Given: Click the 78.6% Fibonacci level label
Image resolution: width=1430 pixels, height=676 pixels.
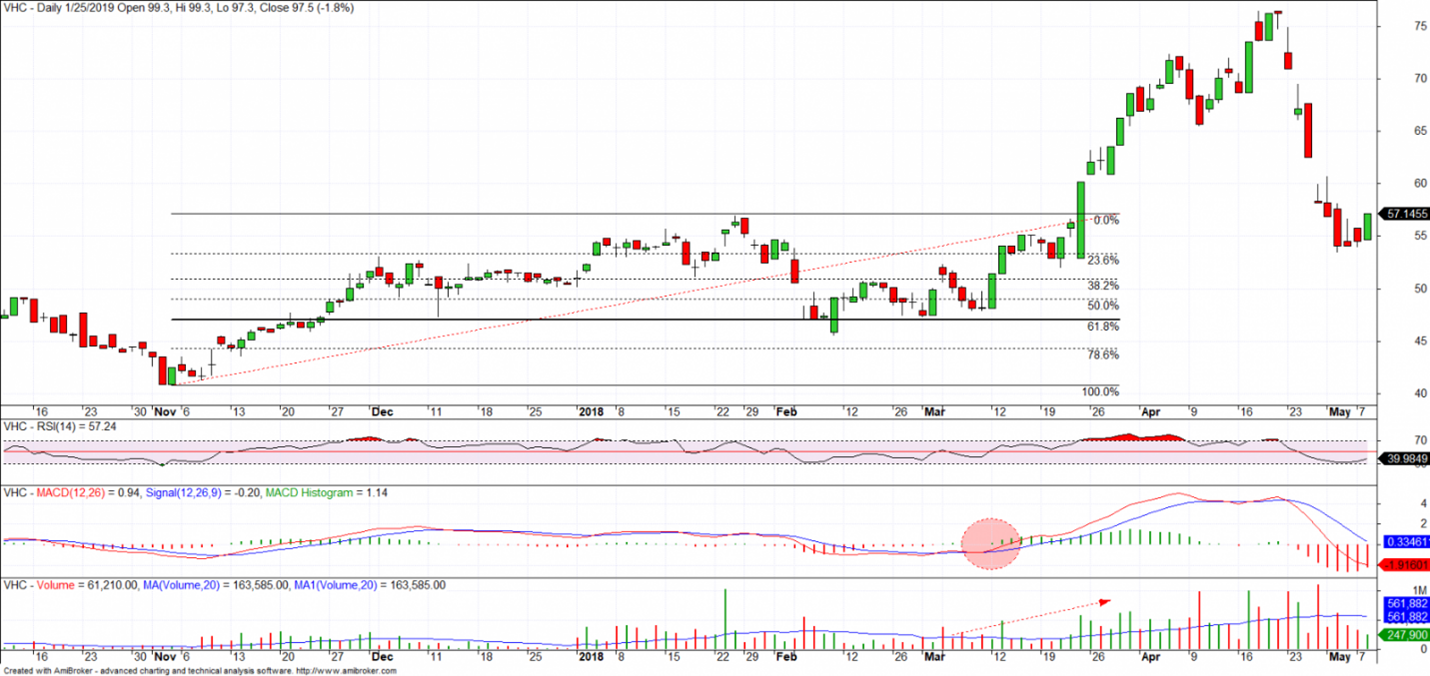Looking at the screenshot, I should [1103, 355].
